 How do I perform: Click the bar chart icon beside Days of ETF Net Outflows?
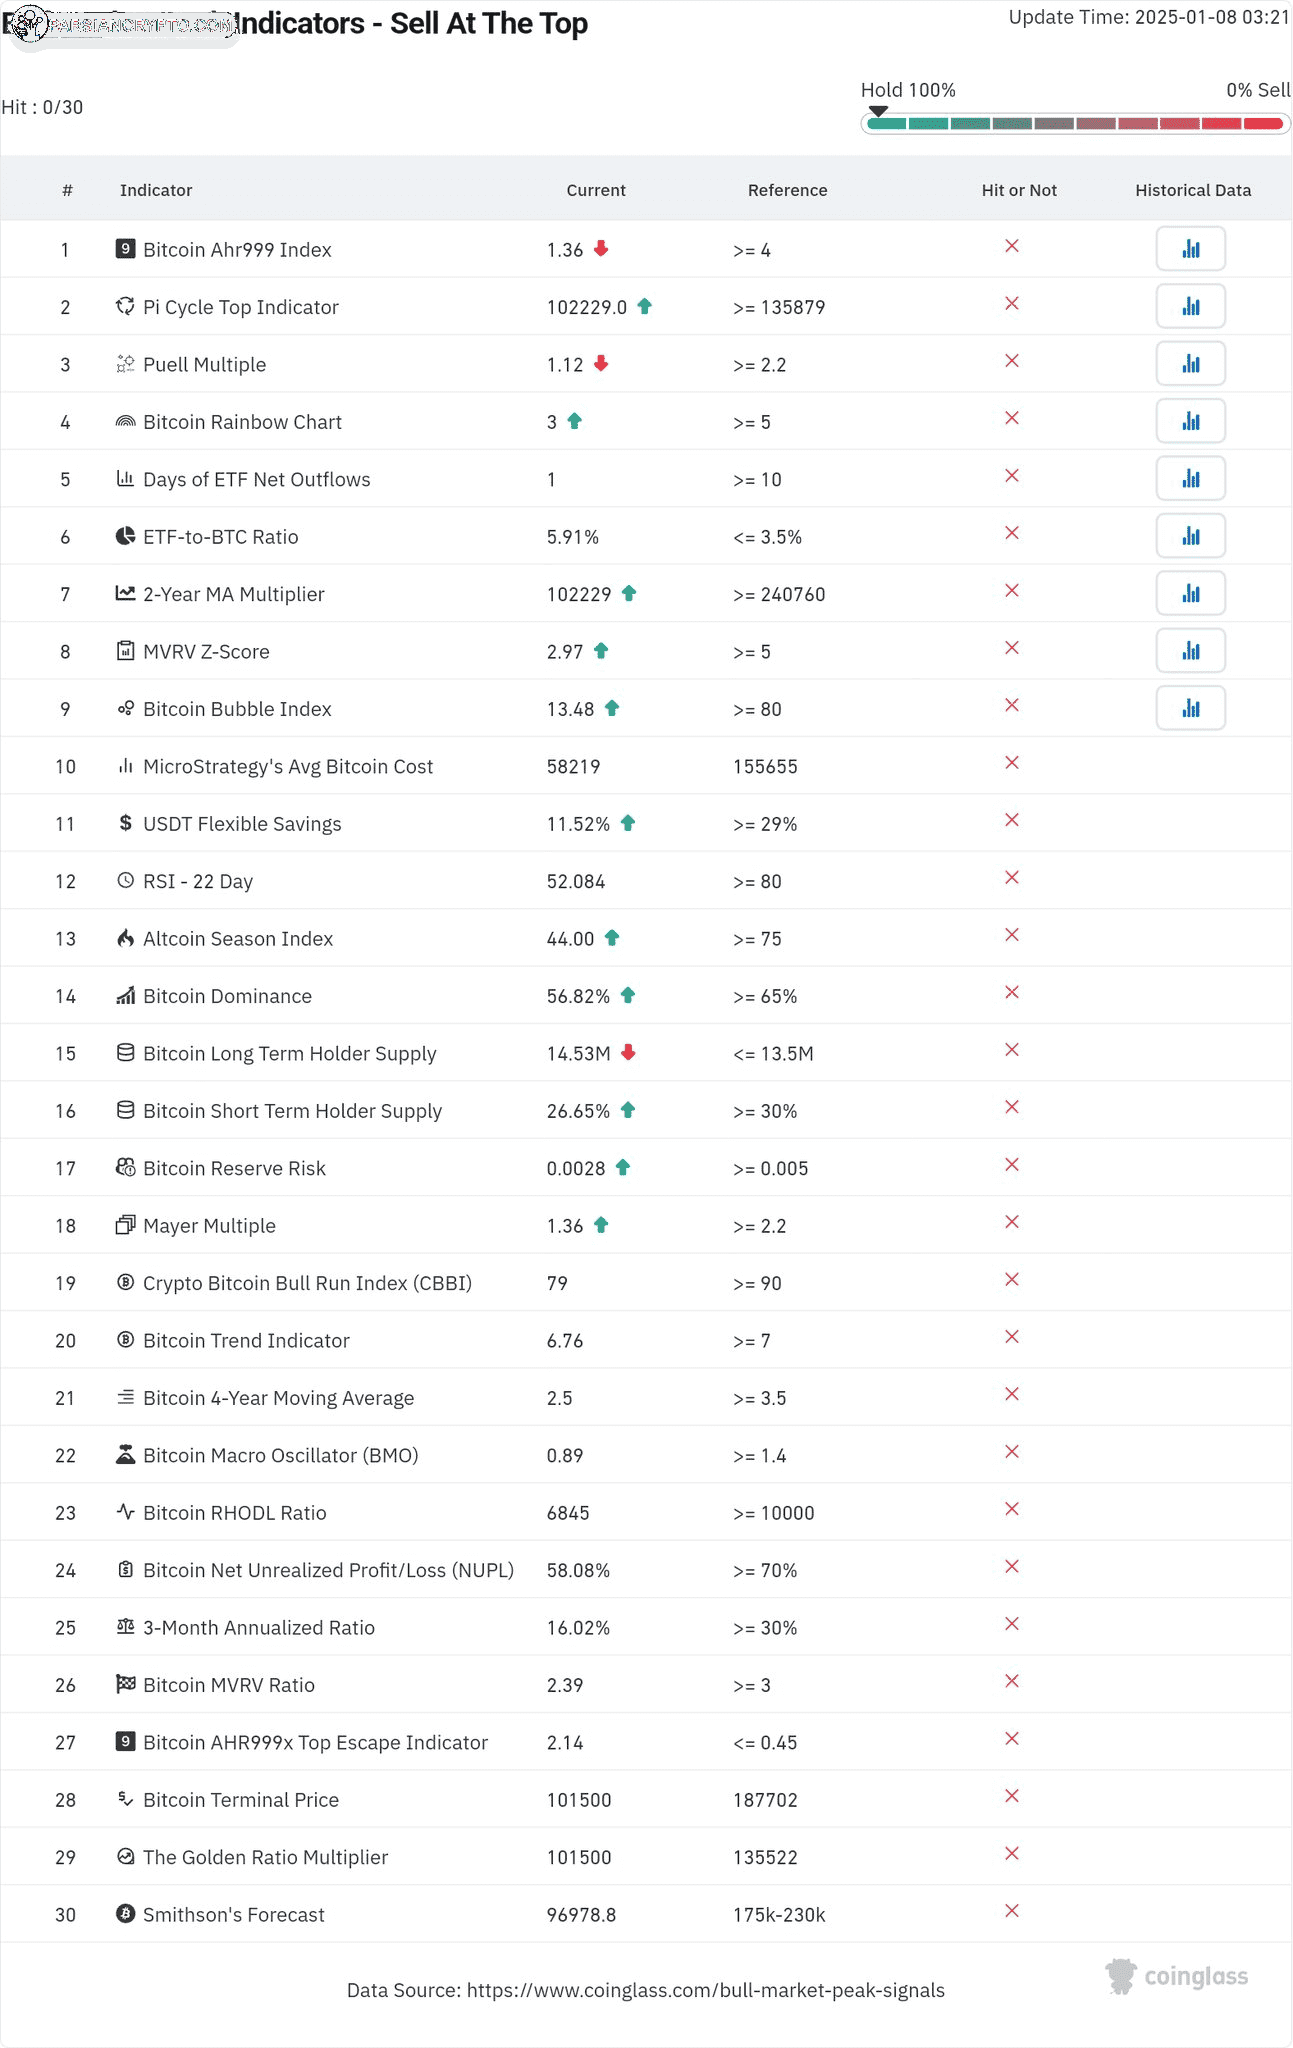click(125, 478)
